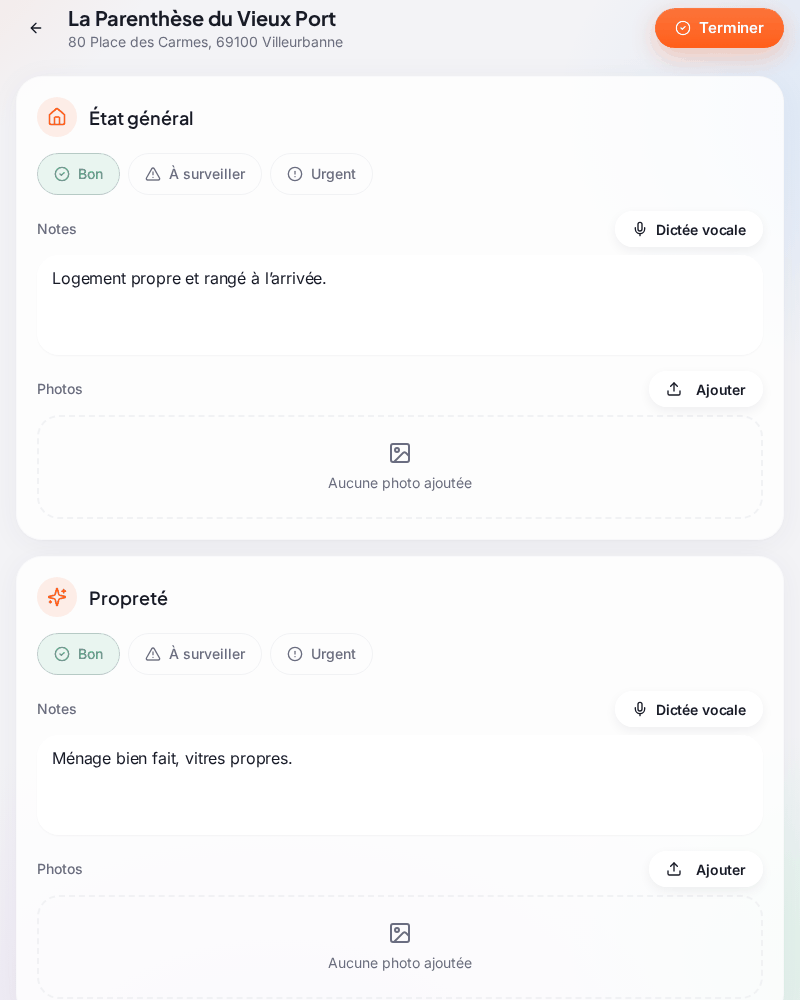Add a photo to État général
This screenshot has height=1000, width=800.
pyautogui.click(x=706, y=390)
